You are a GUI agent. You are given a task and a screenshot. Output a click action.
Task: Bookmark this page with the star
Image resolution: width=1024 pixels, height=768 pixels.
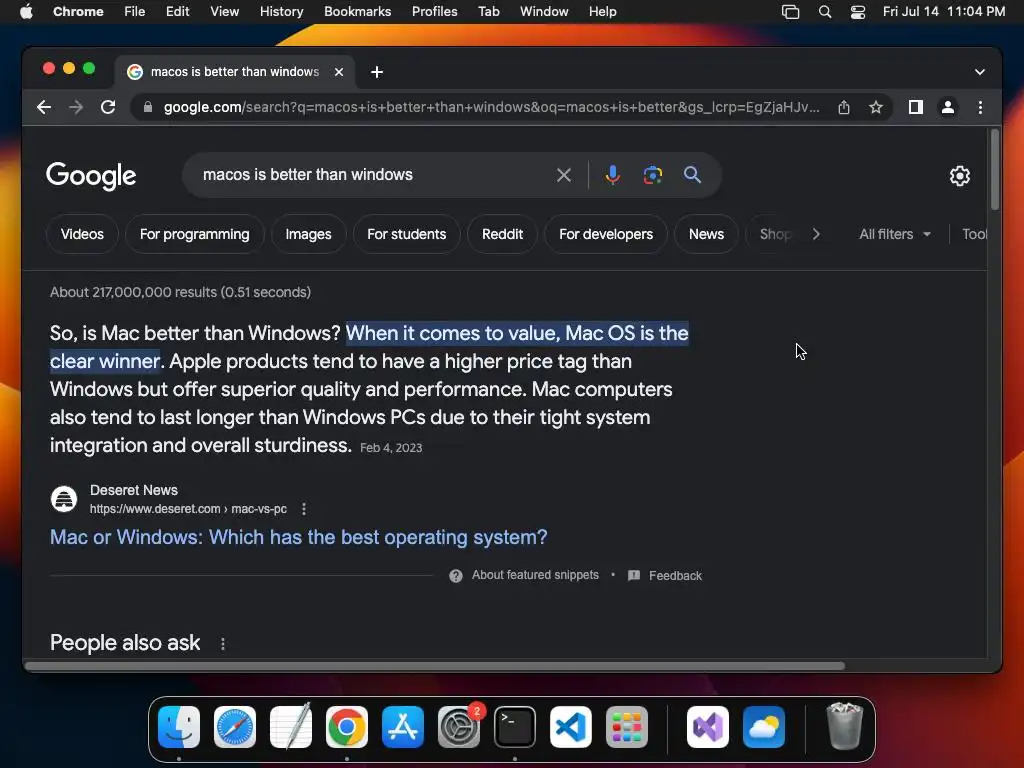876,107
